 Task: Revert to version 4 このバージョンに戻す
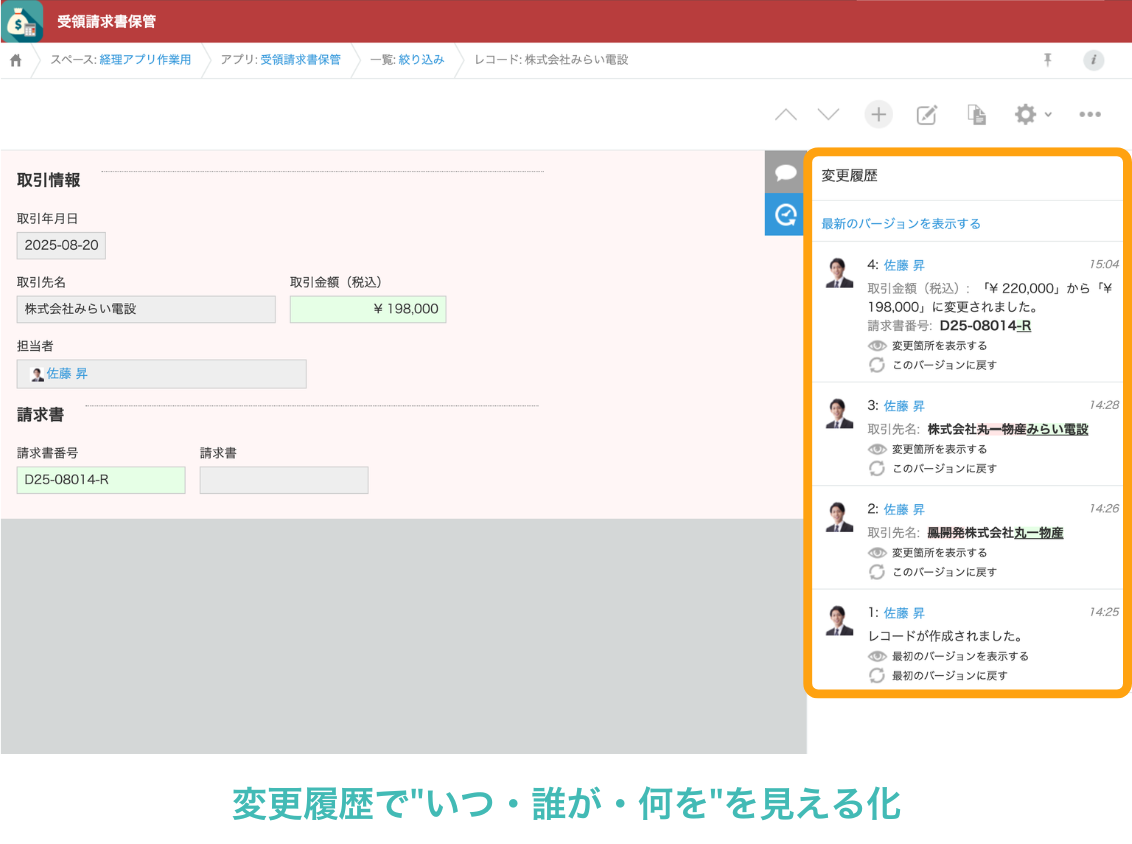pos(933,365)
